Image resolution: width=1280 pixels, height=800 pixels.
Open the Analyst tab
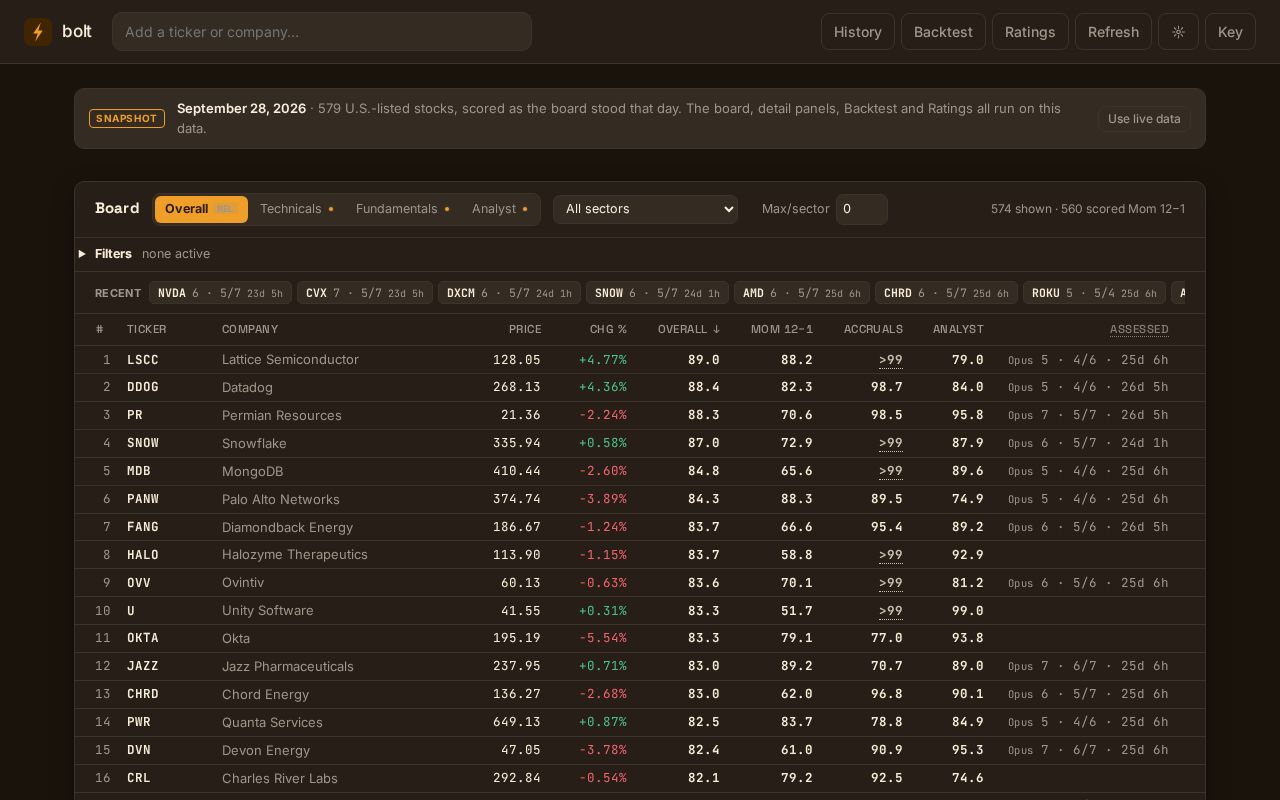500,209
